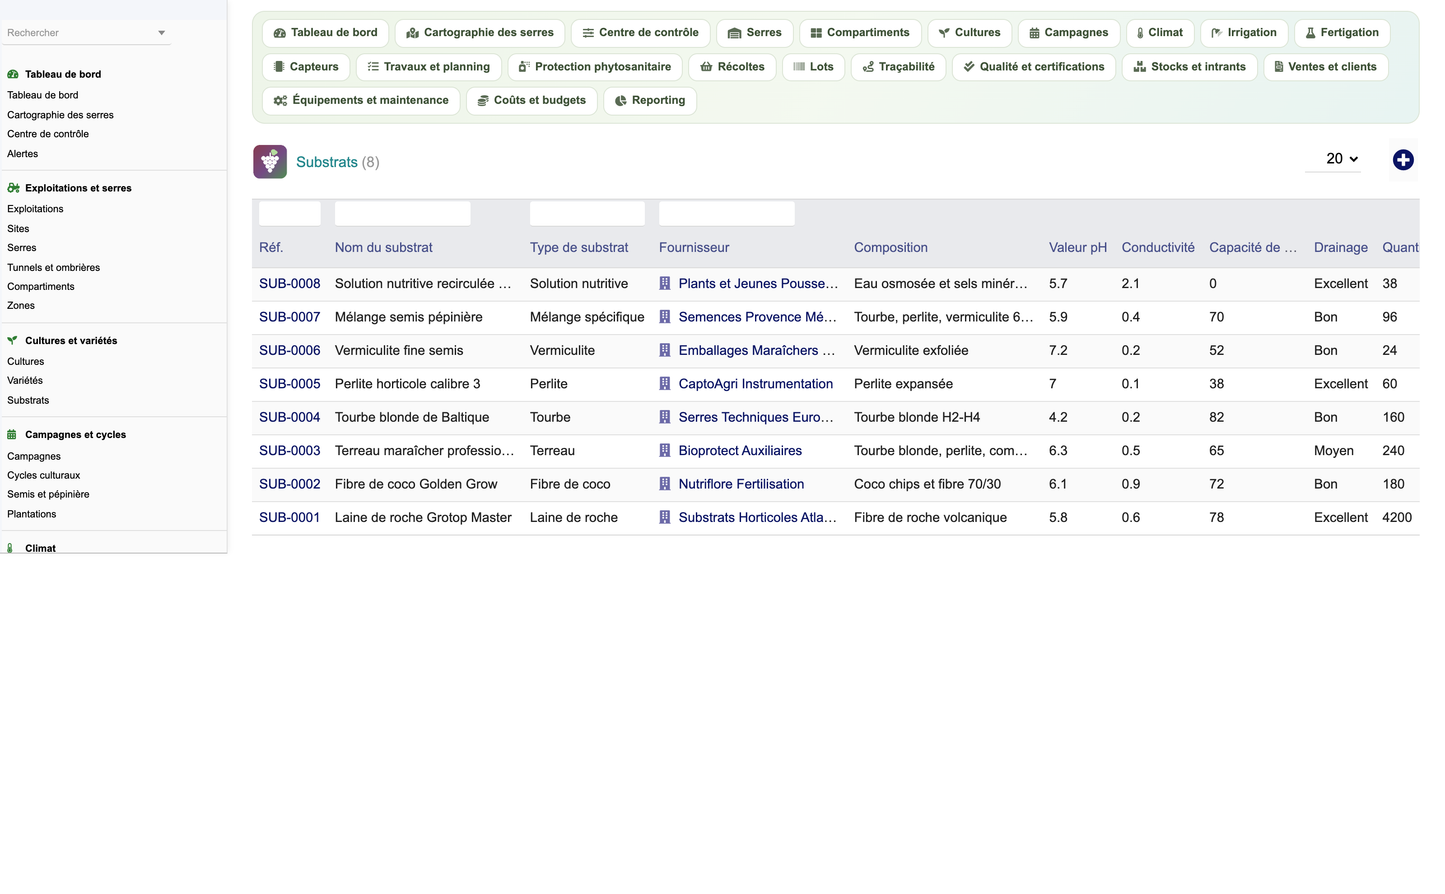
Task: Sort by the Drainage column header
Action: pos(1341,248)
